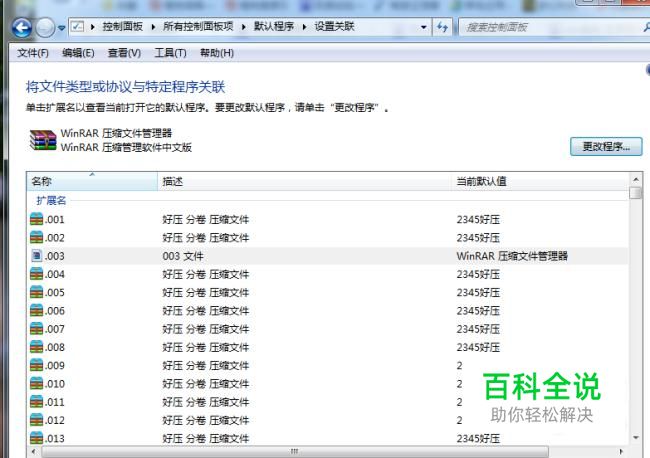Click the list scroll up arrow
This screenshot has width=650, height=458.
[x=636, y=179]
